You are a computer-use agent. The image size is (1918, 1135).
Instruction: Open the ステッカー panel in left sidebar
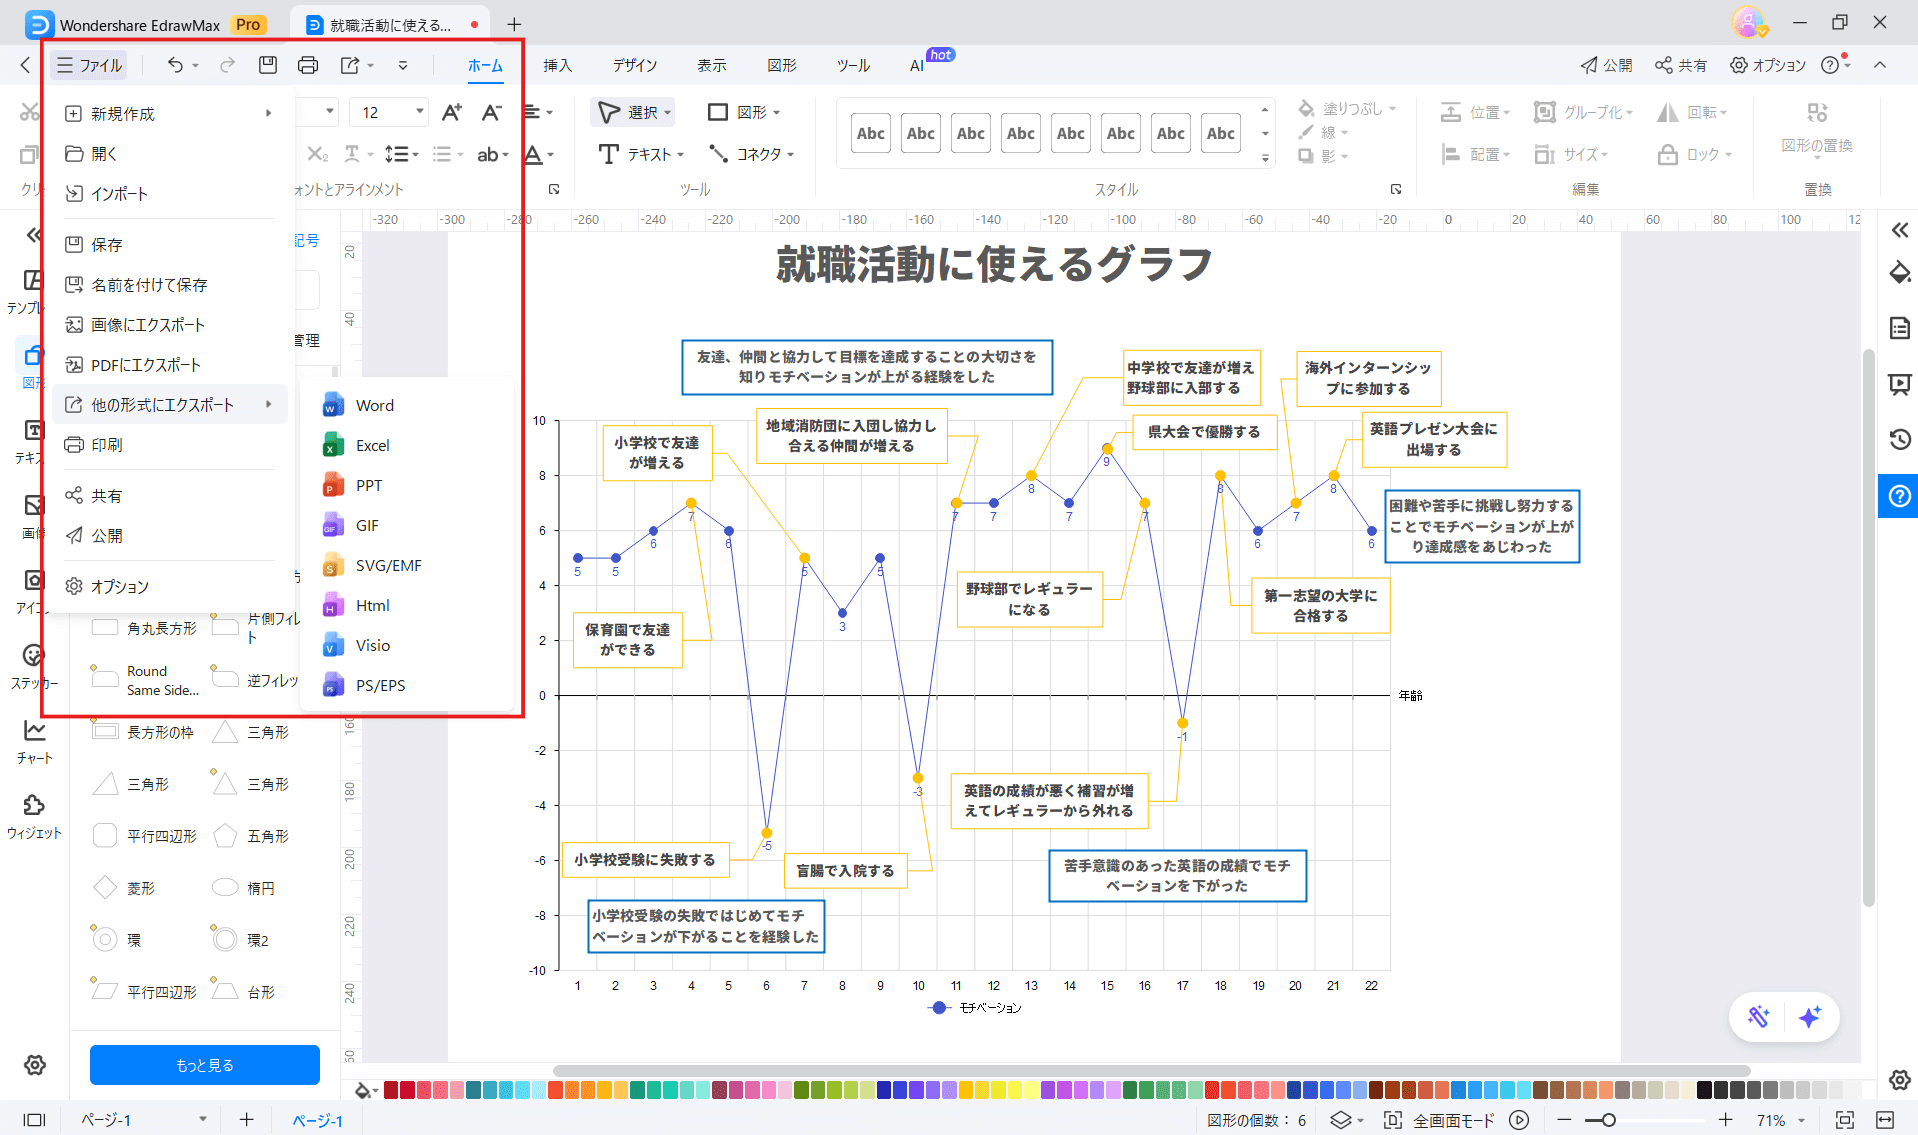point(33,665)
